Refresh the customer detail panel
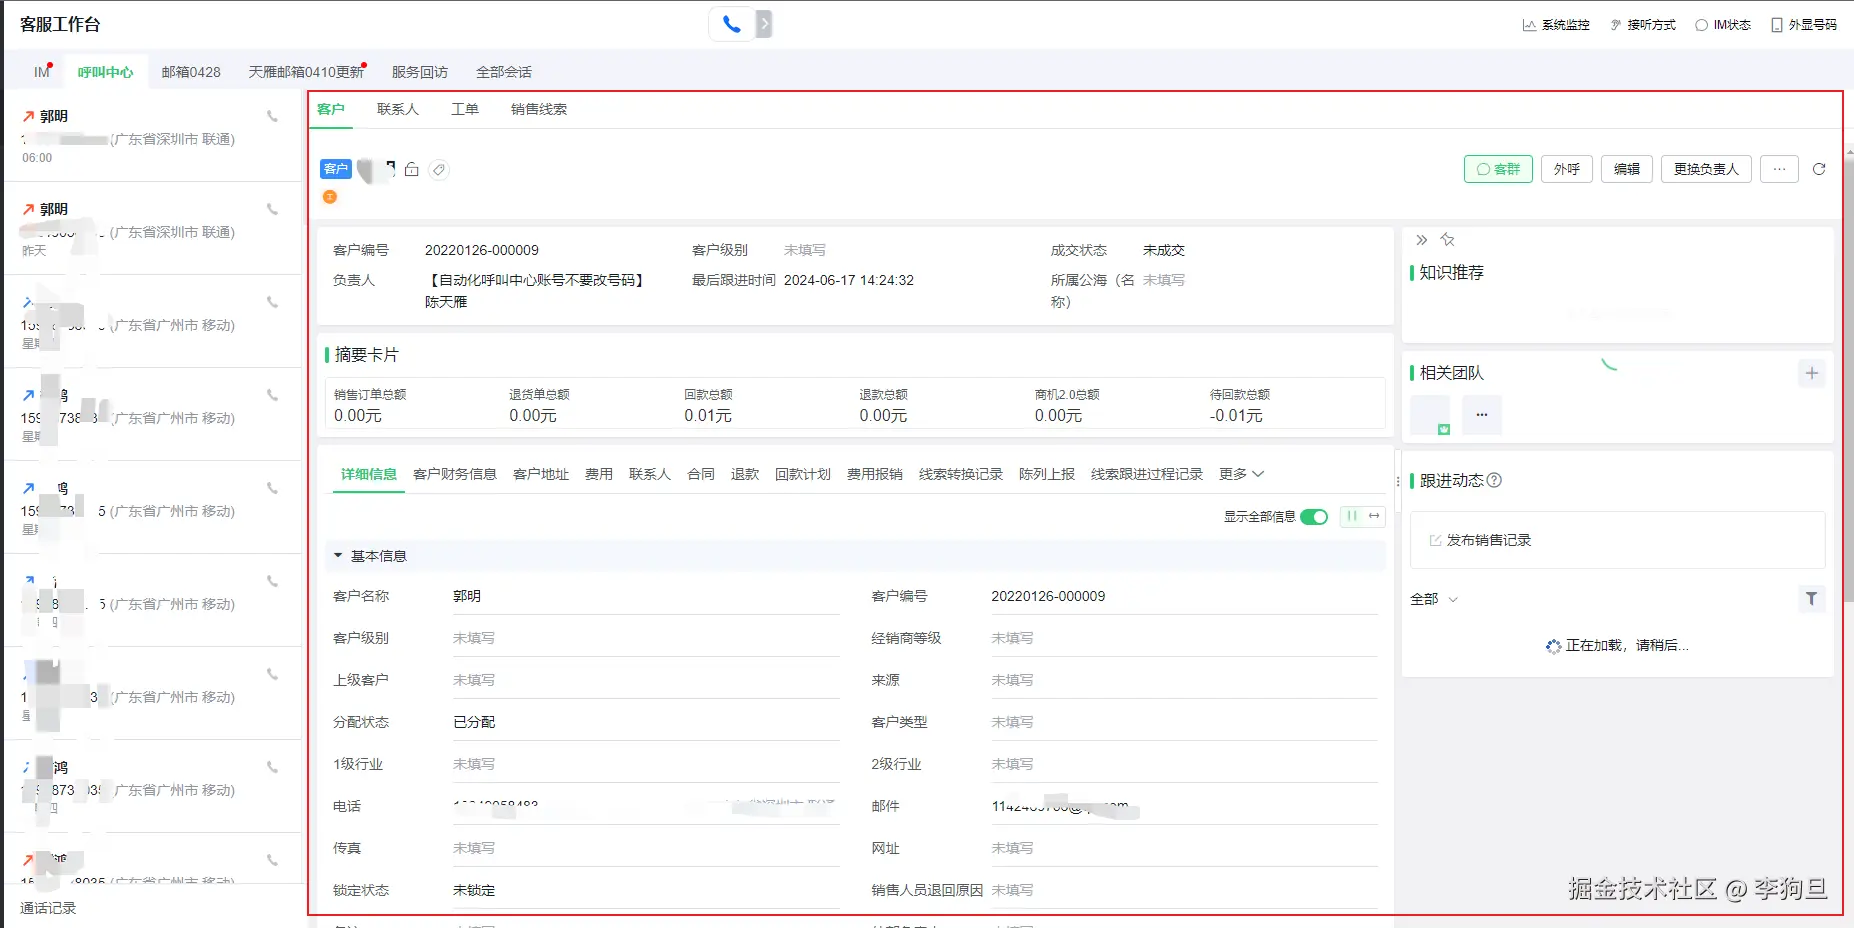Viewport: 1854px width, 928px height. click(1819, 169)
